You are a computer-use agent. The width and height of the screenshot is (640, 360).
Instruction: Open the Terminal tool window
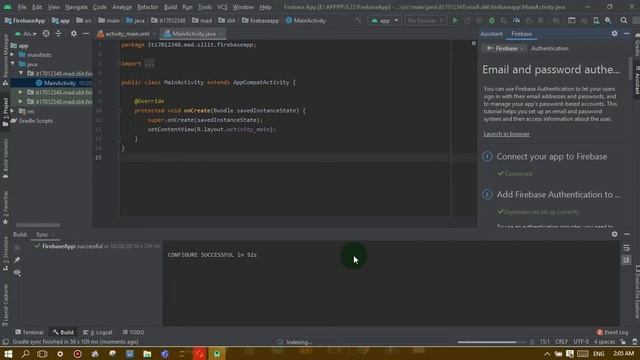click(x=29, y=332)
